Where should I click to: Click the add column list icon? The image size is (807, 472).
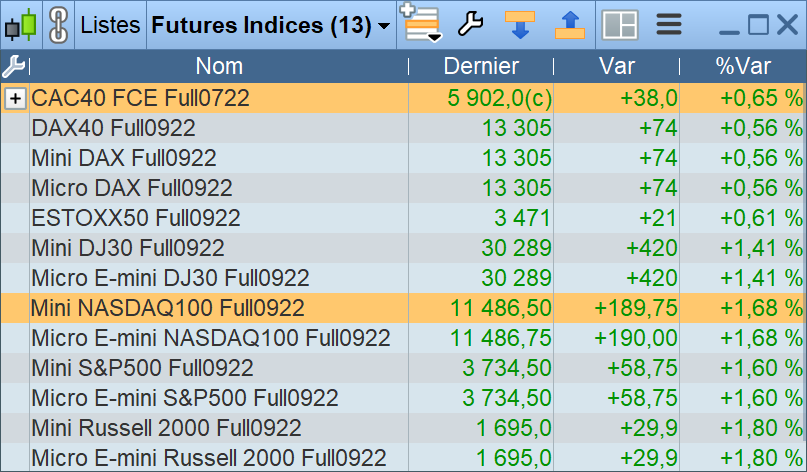click(421, 24)
